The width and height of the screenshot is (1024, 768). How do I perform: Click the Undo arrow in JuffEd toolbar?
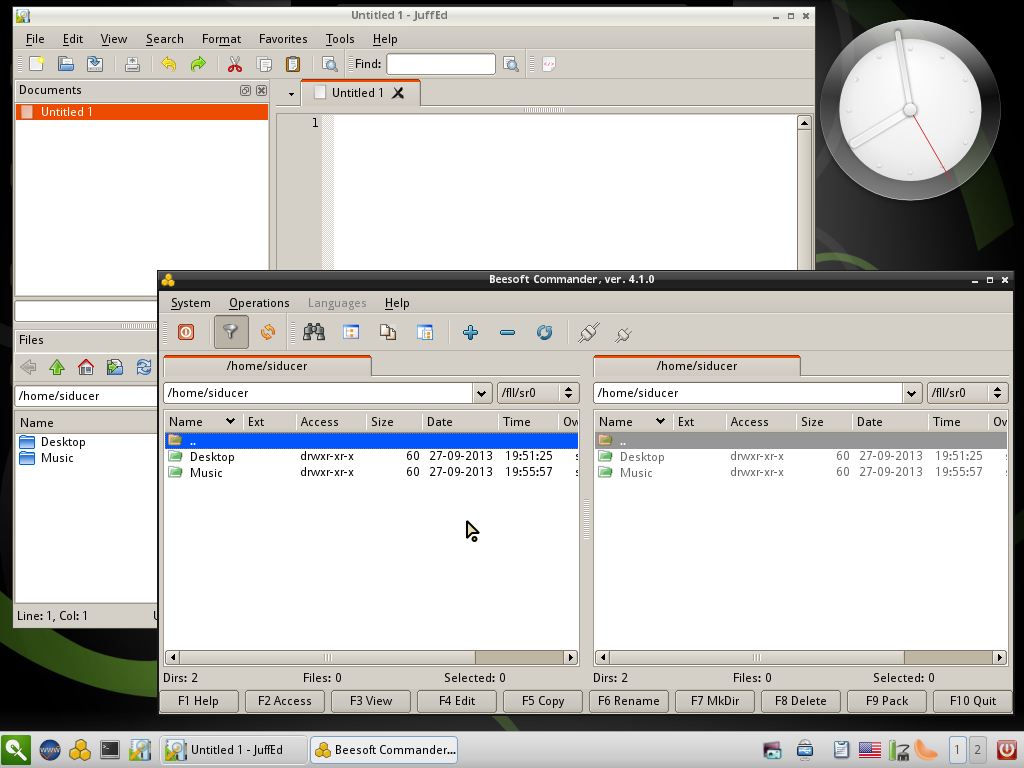click(x=168, y=63)
